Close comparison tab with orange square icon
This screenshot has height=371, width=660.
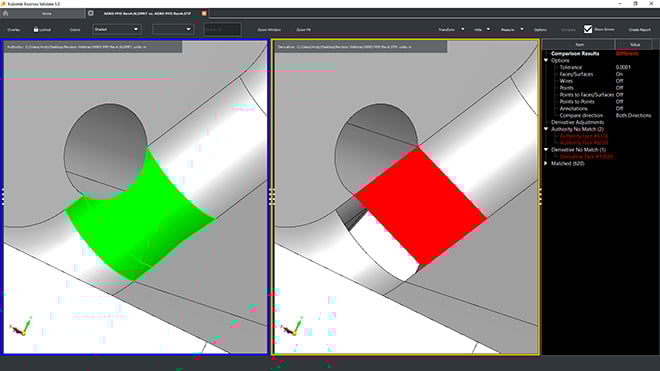[204, 13]
